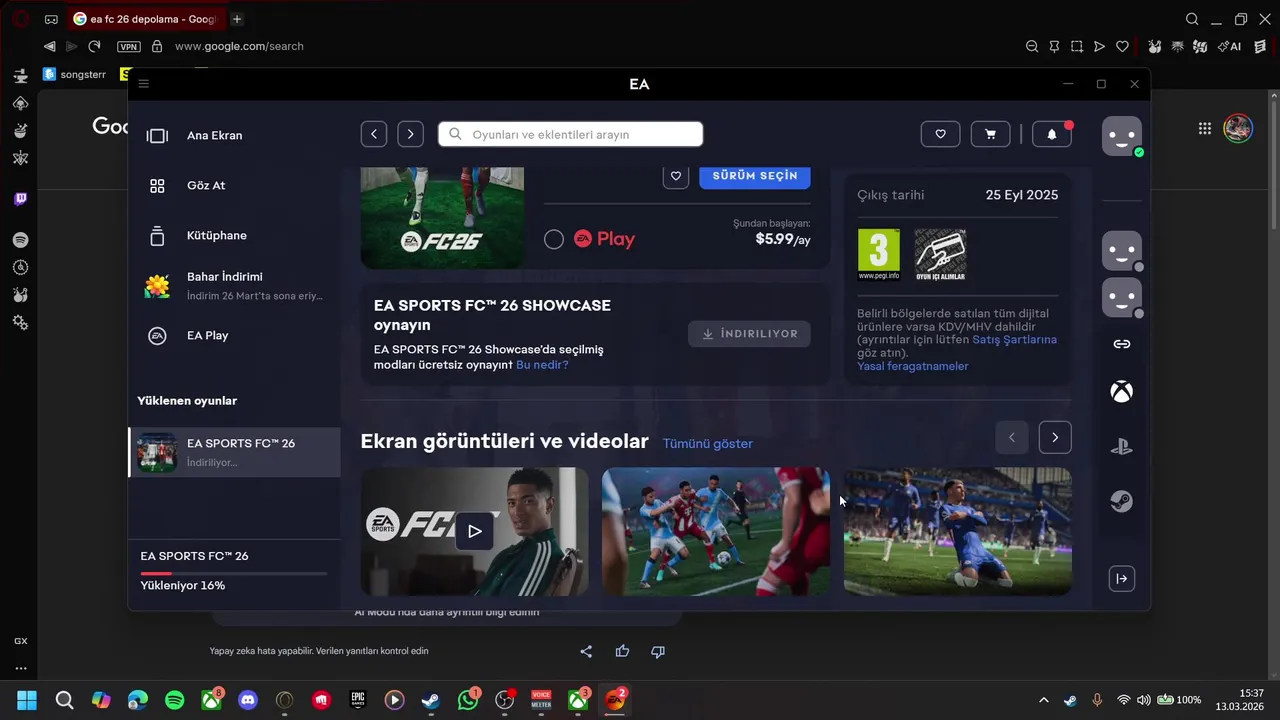This screenshot has width=1280, height=720.
Task: Add FC 26 to wishlist via heart beside Sürüm Seçin
Action: tap(676, 175)
